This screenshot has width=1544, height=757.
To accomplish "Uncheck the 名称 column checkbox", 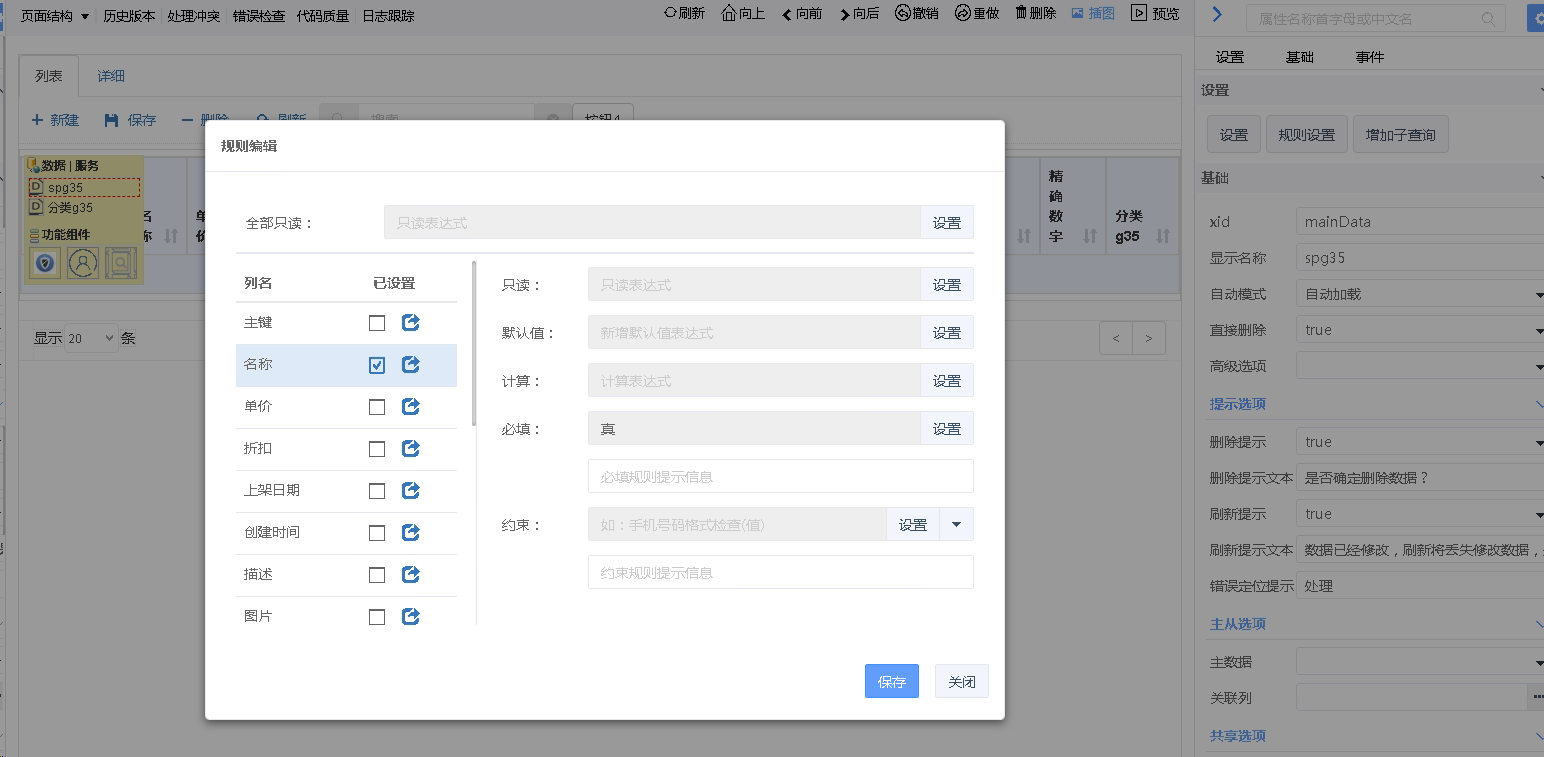I will coord(377,365).
